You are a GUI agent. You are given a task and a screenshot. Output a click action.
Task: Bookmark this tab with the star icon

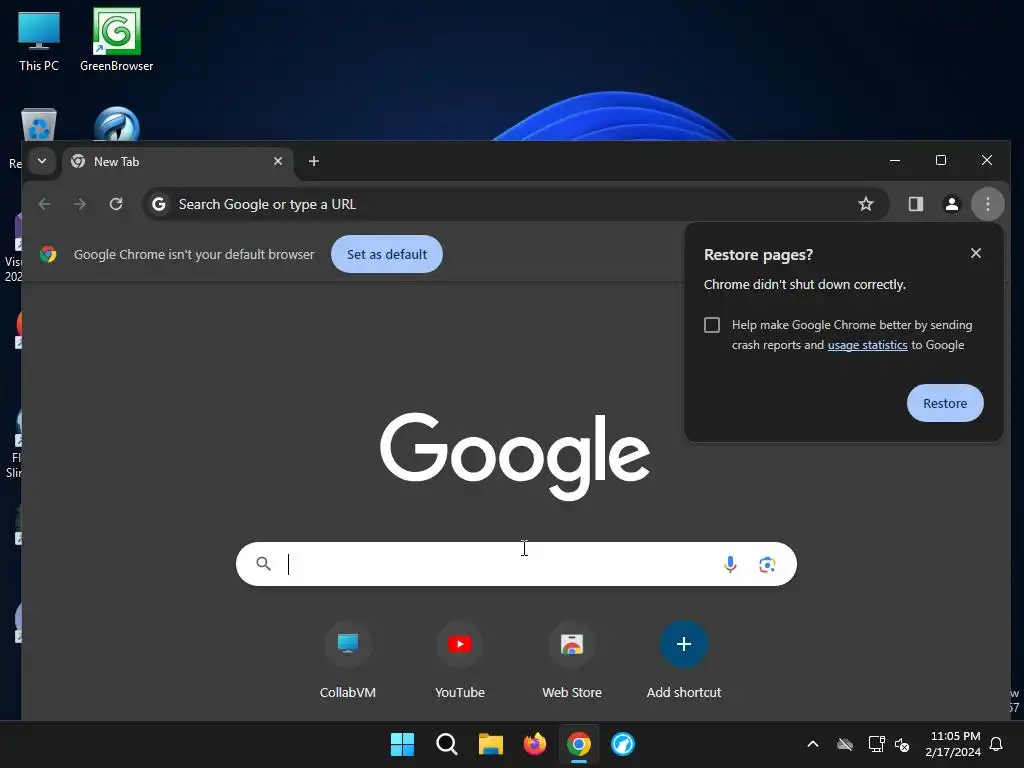pos(865,204)
